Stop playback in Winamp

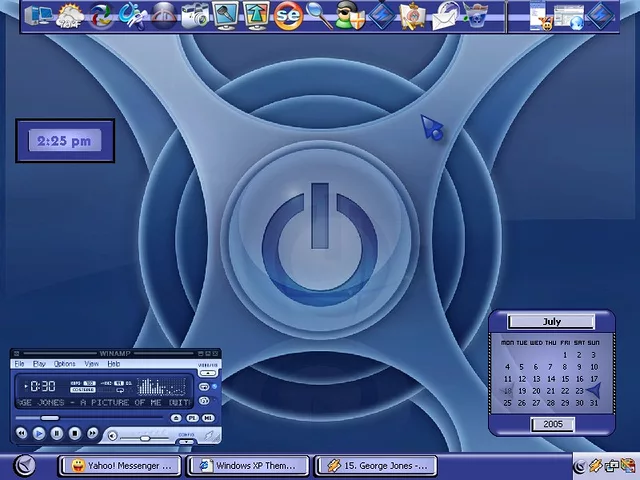pos(75,434)
